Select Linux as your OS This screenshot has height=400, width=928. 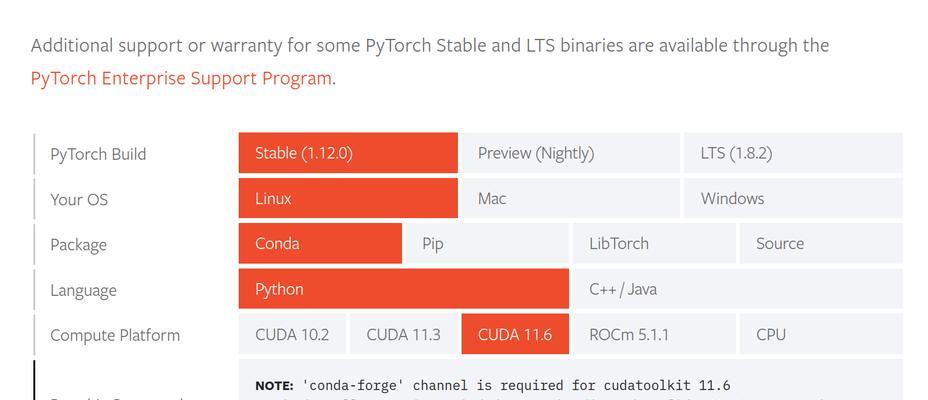[x=348, y=198]
